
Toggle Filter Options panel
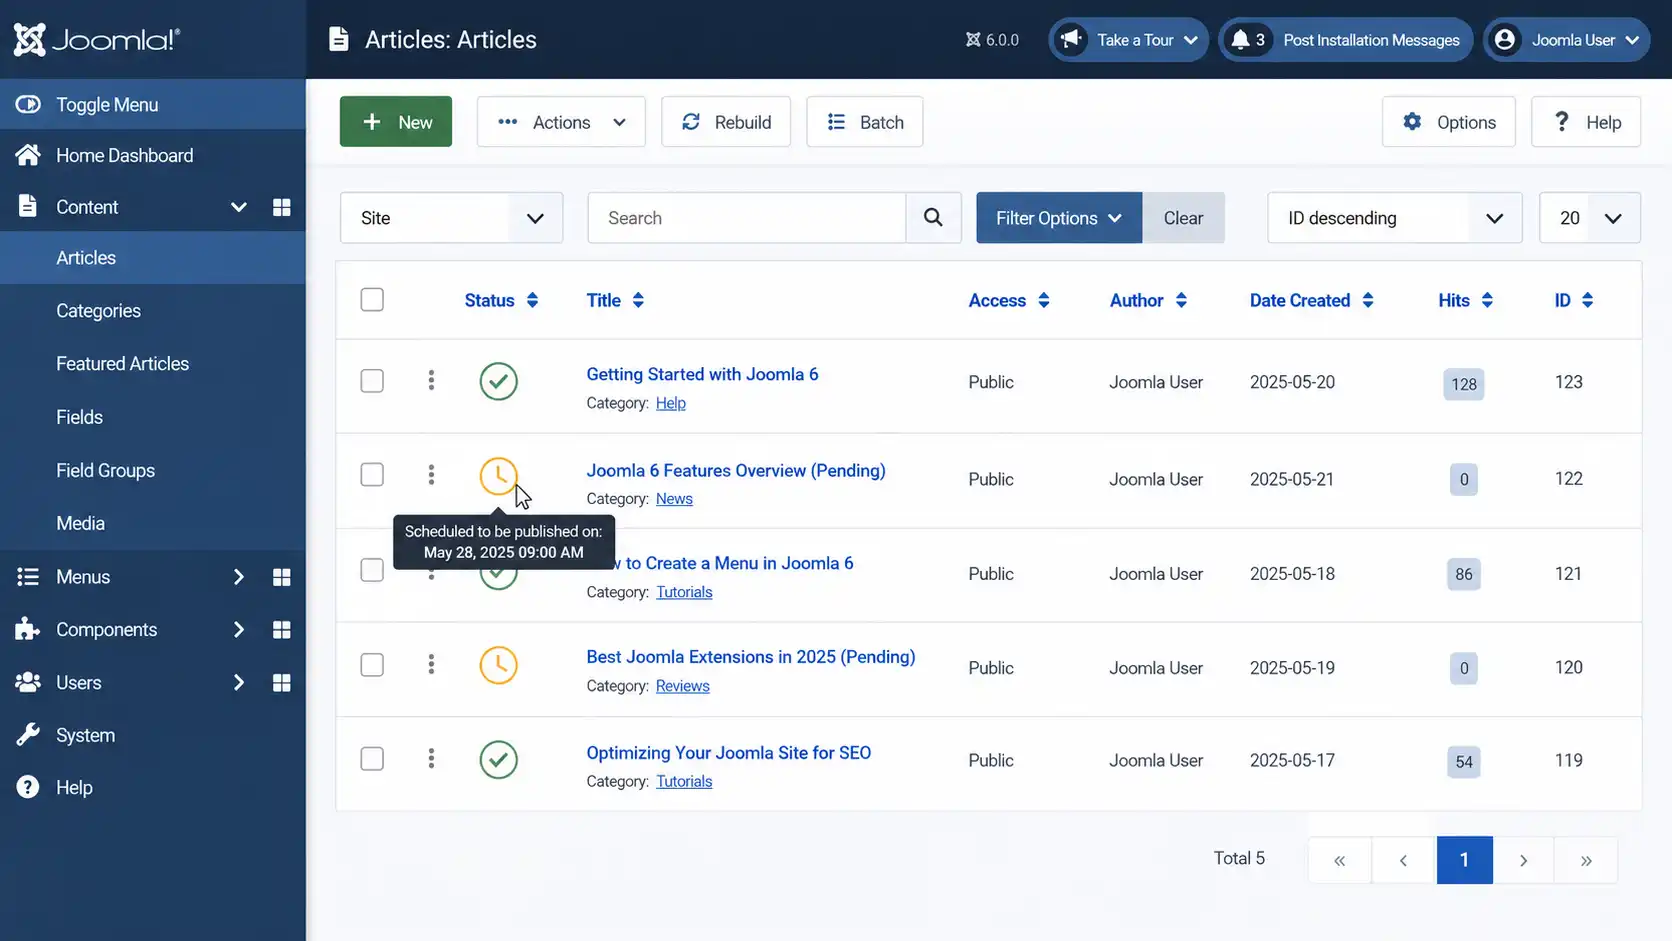tap(1059, 218)
